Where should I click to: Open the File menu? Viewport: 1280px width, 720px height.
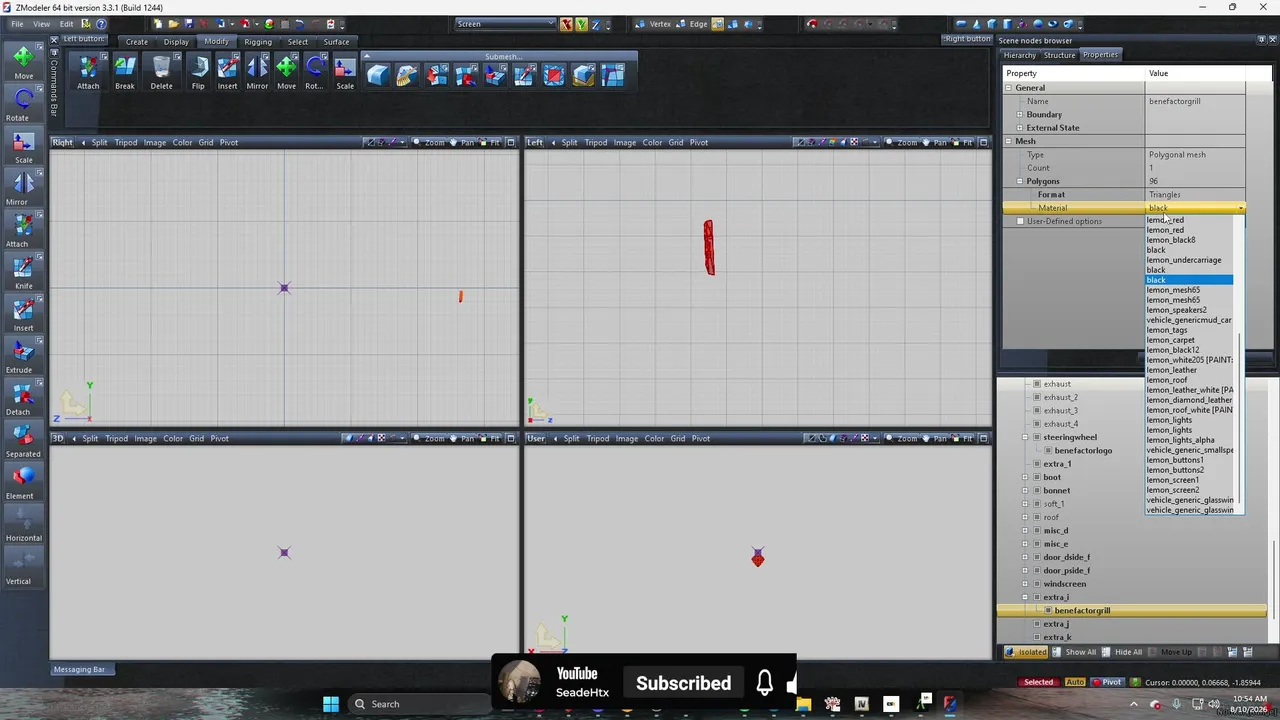click(x=17, y=24)
